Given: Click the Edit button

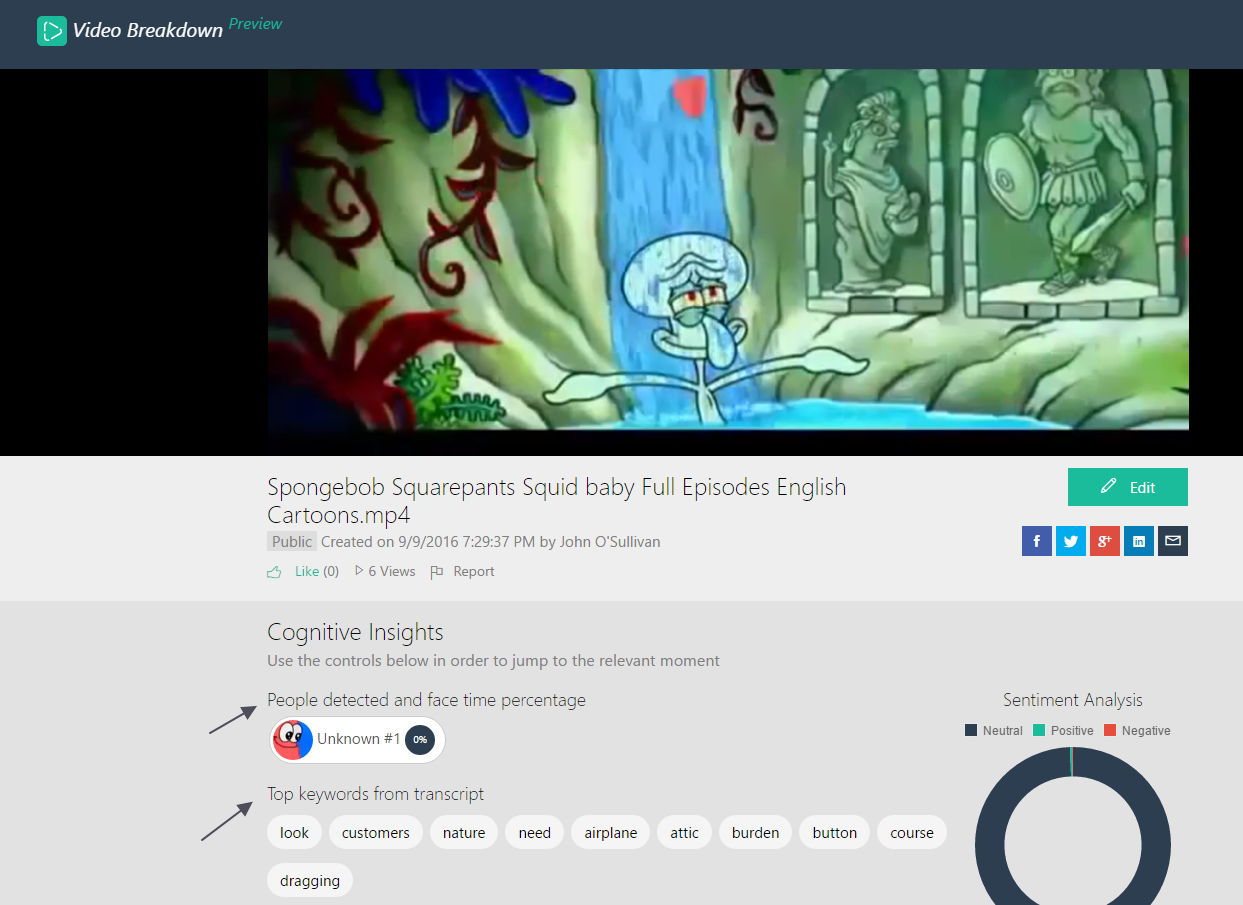Looking at the screenshot, I should coord(1128,487).
